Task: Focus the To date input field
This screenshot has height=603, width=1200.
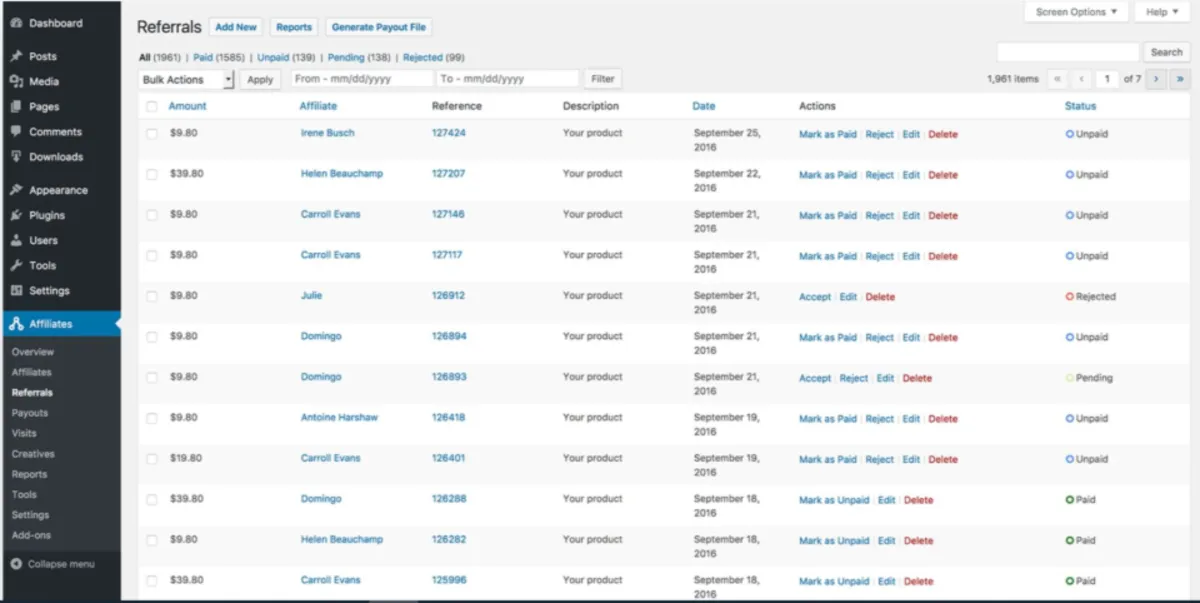Action: coord(508,79)
